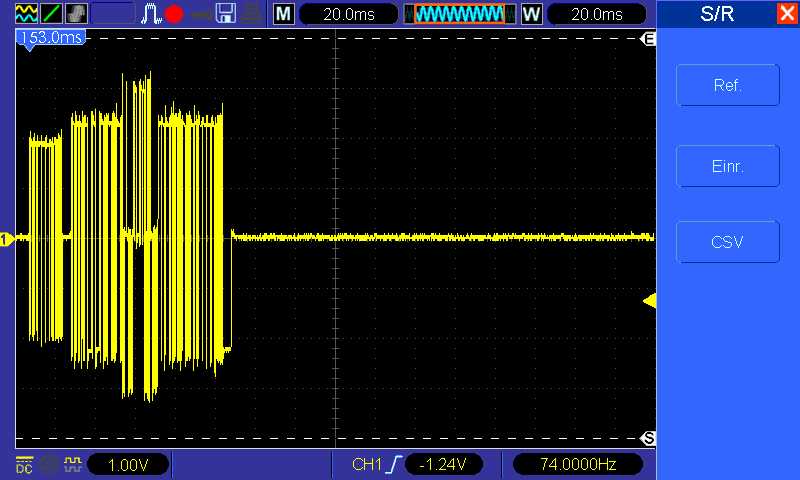Select the W window timebase box
Screen dimensions: 800x480
click(x=532, y=14)
